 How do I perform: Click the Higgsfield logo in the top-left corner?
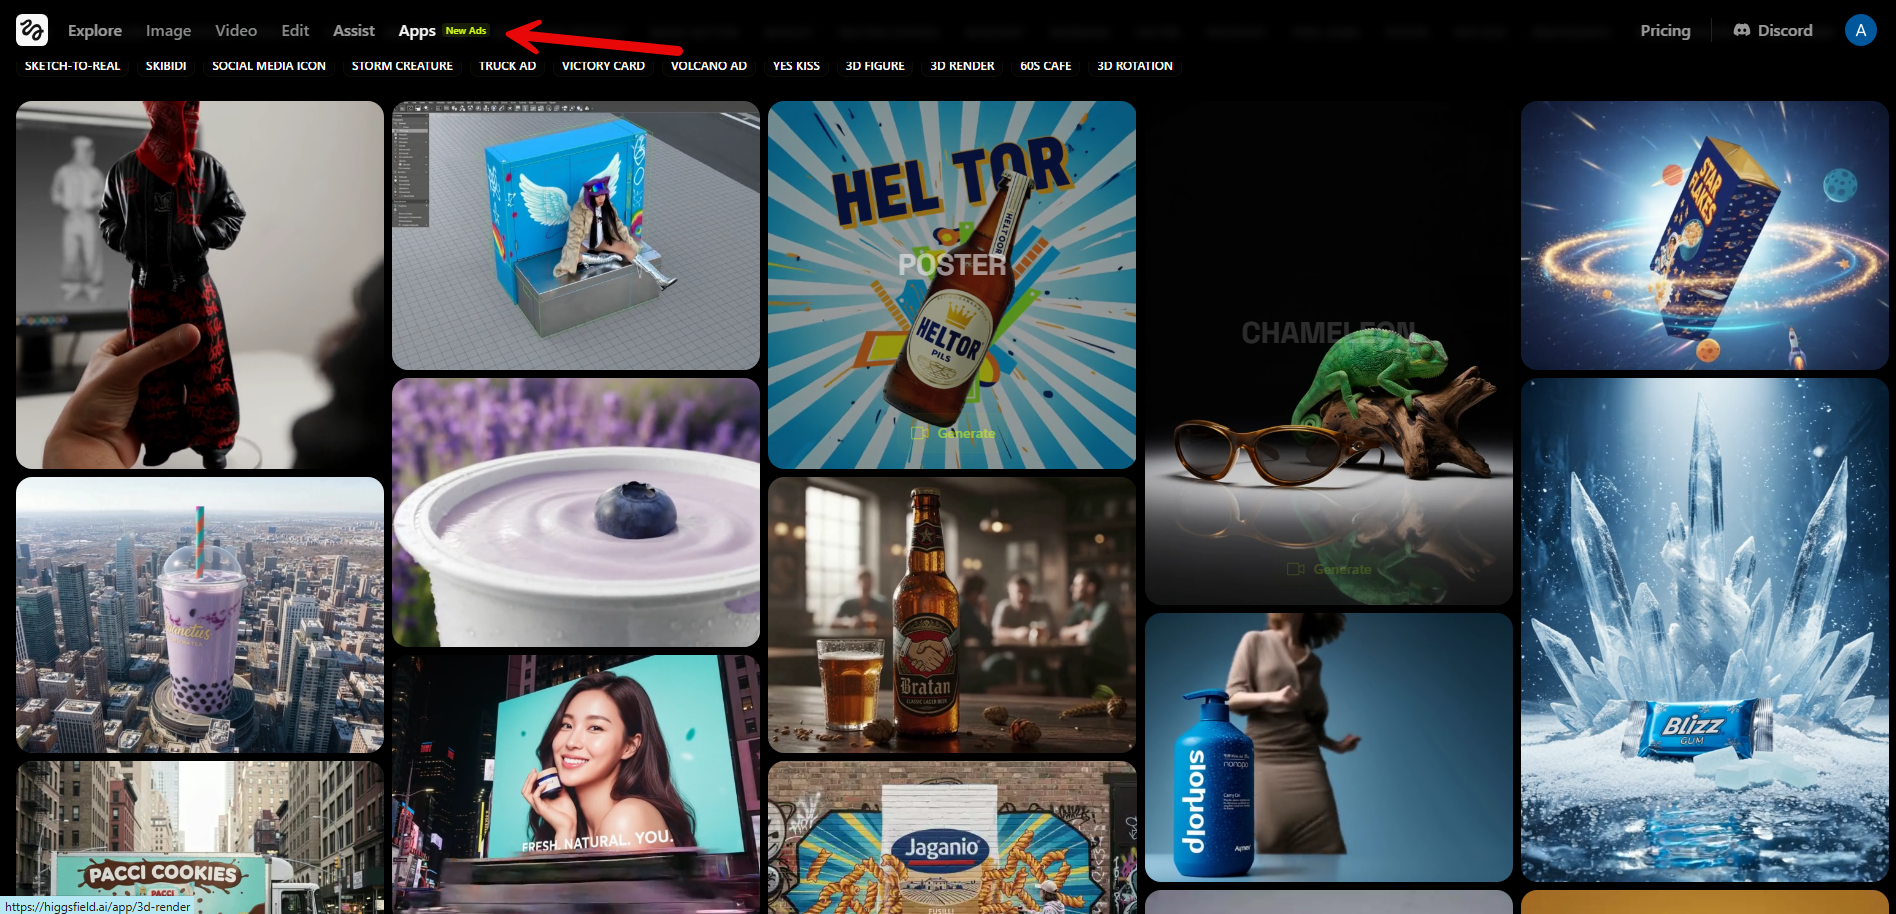click(x=30, y=29)
